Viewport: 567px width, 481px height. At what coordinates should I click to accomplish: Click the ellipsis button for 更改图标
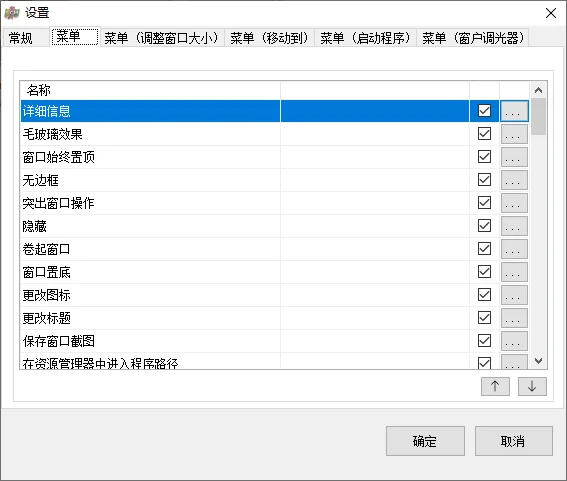pyautogui.click(x=514, y=295)
